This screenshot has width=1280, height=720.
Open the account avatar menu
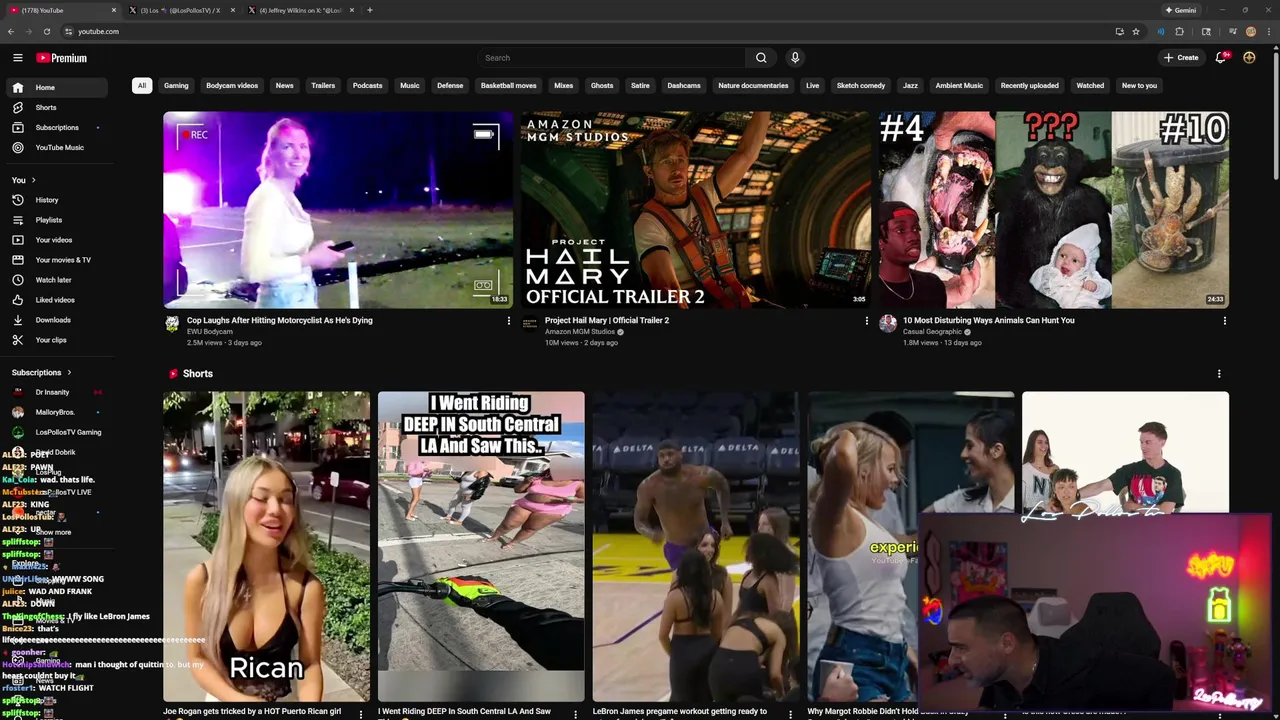tap(1249, 58)
